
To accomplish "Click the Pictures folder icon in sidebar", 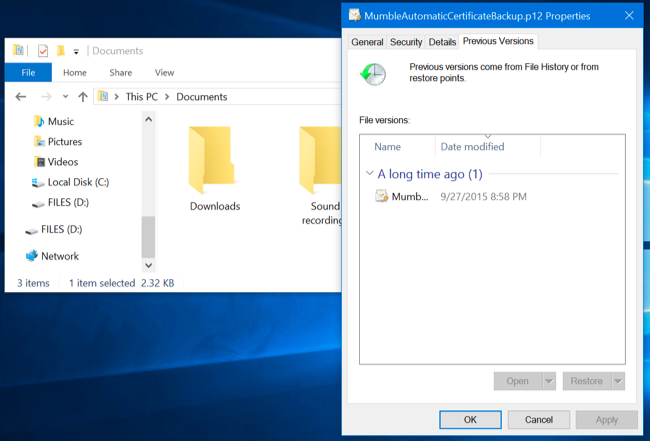I will tap(39, 142).
